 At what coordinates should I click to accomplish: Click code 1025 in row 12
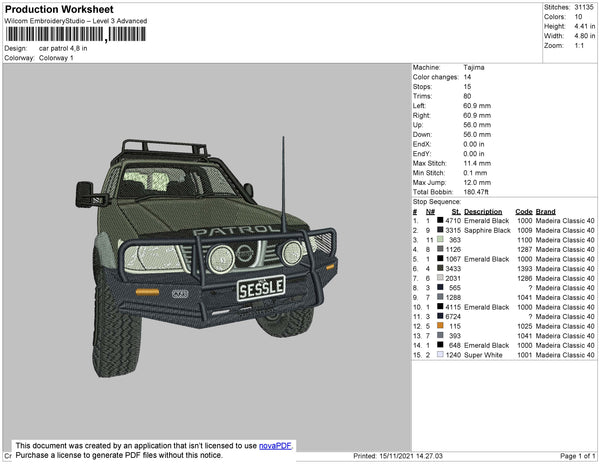coord(525,326)
